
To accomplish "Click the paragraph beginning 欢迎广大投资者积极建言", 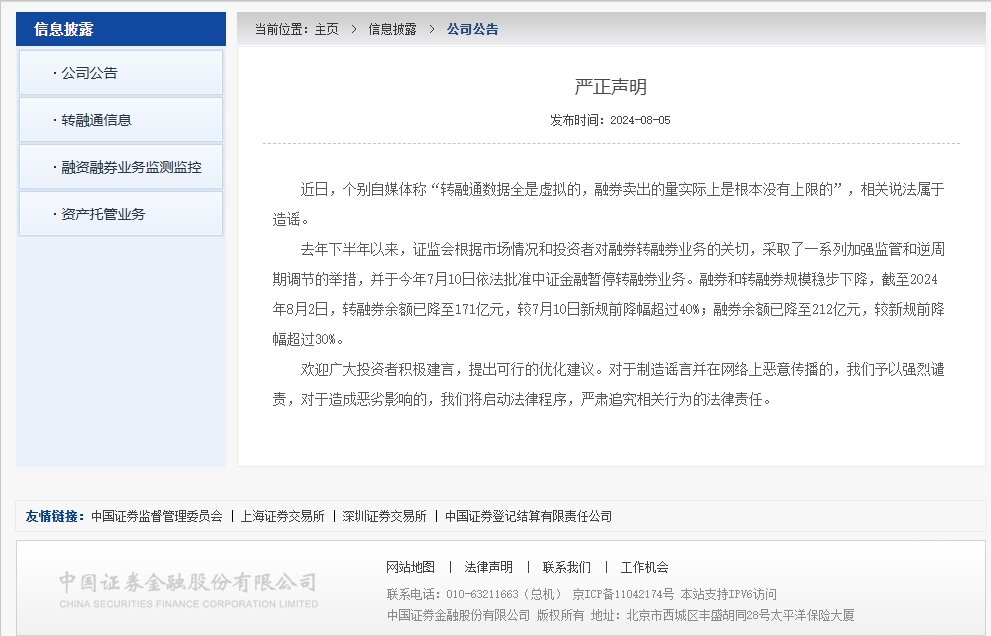I will [x=609, y=384].
